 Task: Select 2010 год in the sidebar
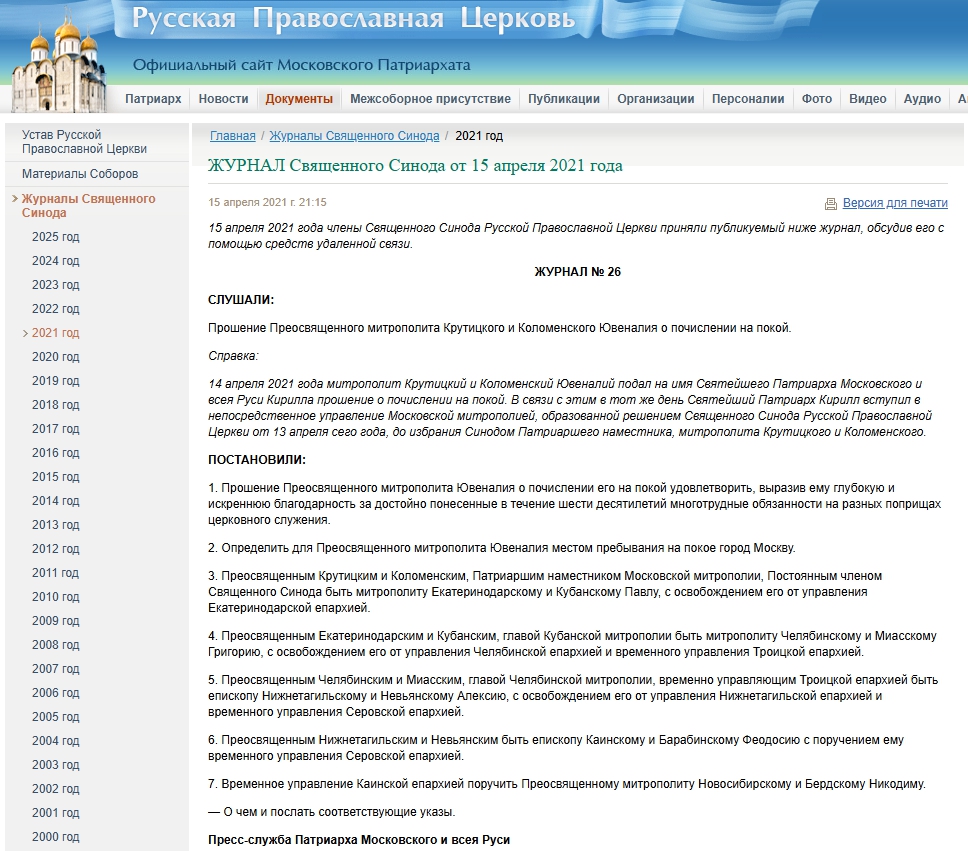click(x=56, y=597)
